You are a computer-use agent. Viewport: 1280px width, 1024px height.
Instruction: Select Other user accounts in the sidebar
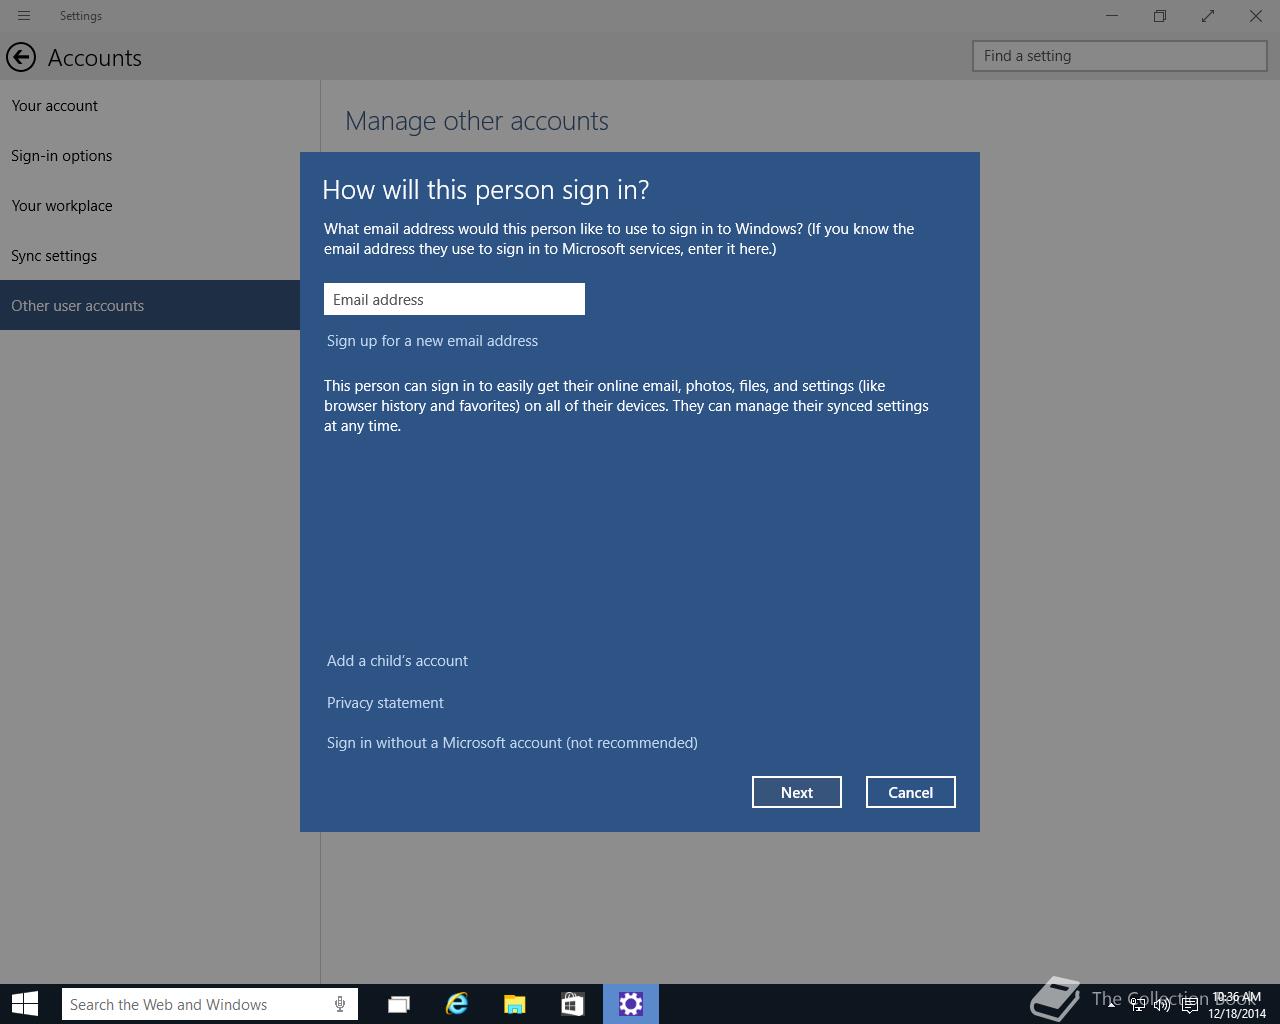click(150, 305)
